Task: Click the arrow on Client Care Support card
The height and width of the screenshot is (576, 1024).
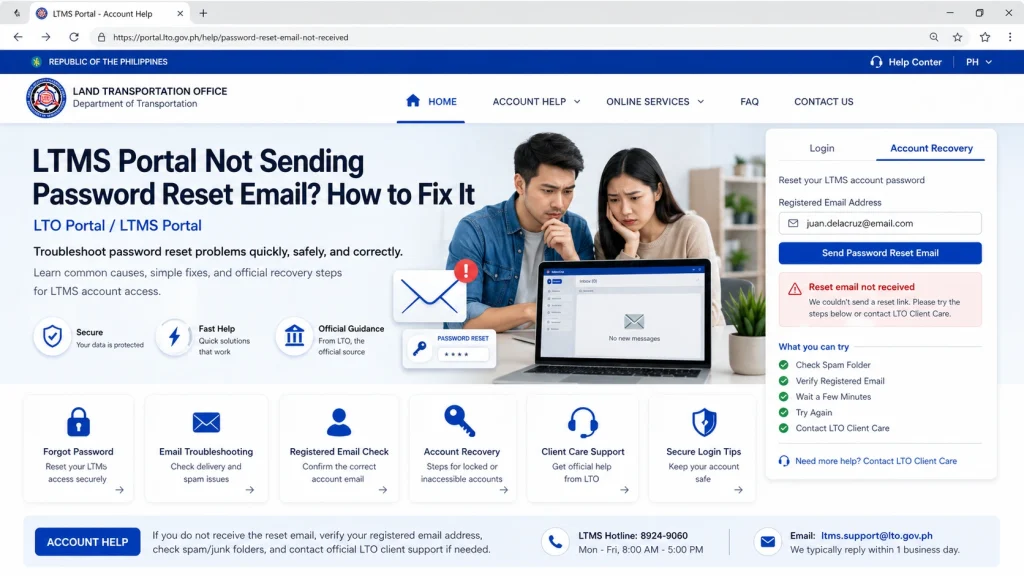Action: (624, 490)
